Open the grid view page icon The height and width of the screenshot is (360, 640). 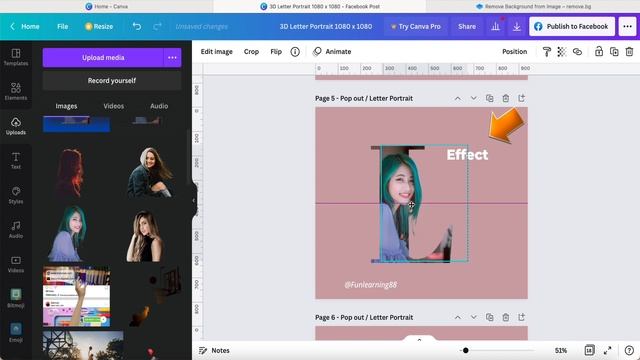tap(589, 350)
